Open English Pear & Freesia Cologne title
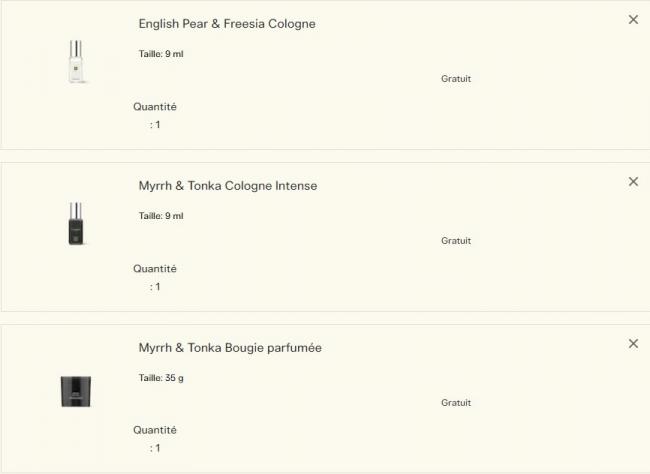 pos(227,24)
